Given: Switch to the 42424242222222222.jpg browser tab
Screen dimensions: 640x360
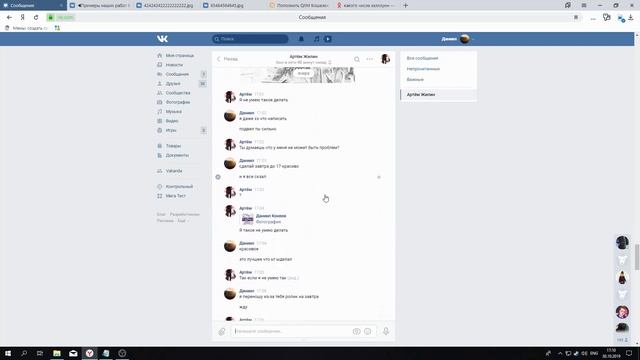Looking at the screenshot, I should click(166, 5).
